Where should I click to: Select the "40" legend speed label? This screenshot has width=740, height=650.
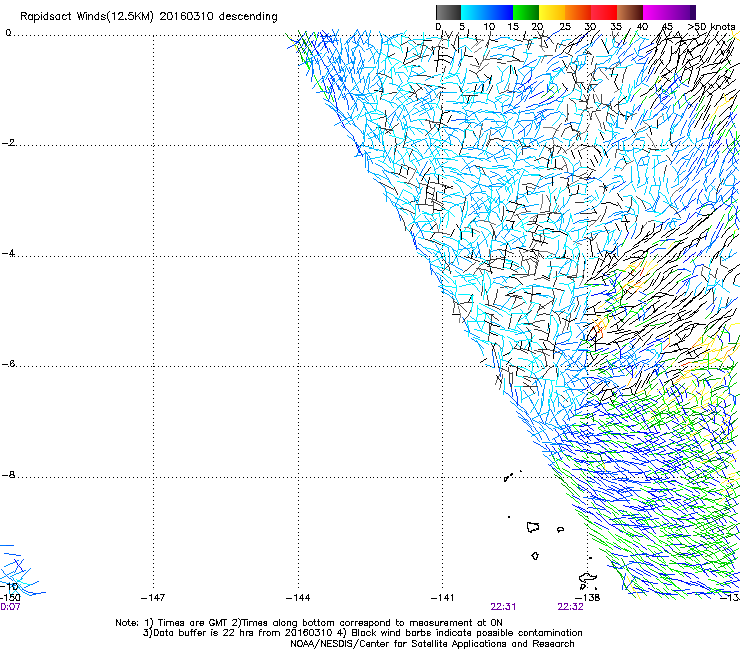pyautogui.click(x=642, y=27)
